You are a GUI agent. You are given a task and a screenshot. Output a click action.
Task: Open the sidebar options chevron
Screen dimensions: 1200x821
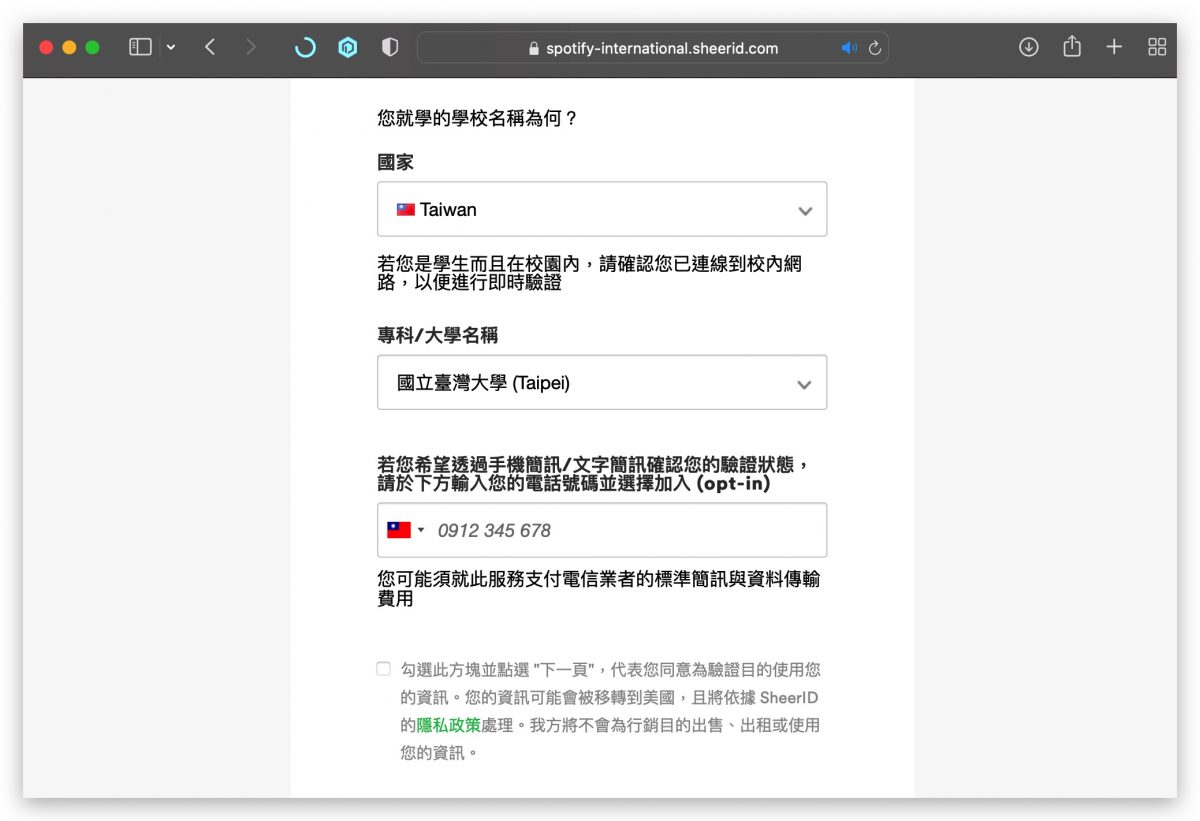click(171, 47)
